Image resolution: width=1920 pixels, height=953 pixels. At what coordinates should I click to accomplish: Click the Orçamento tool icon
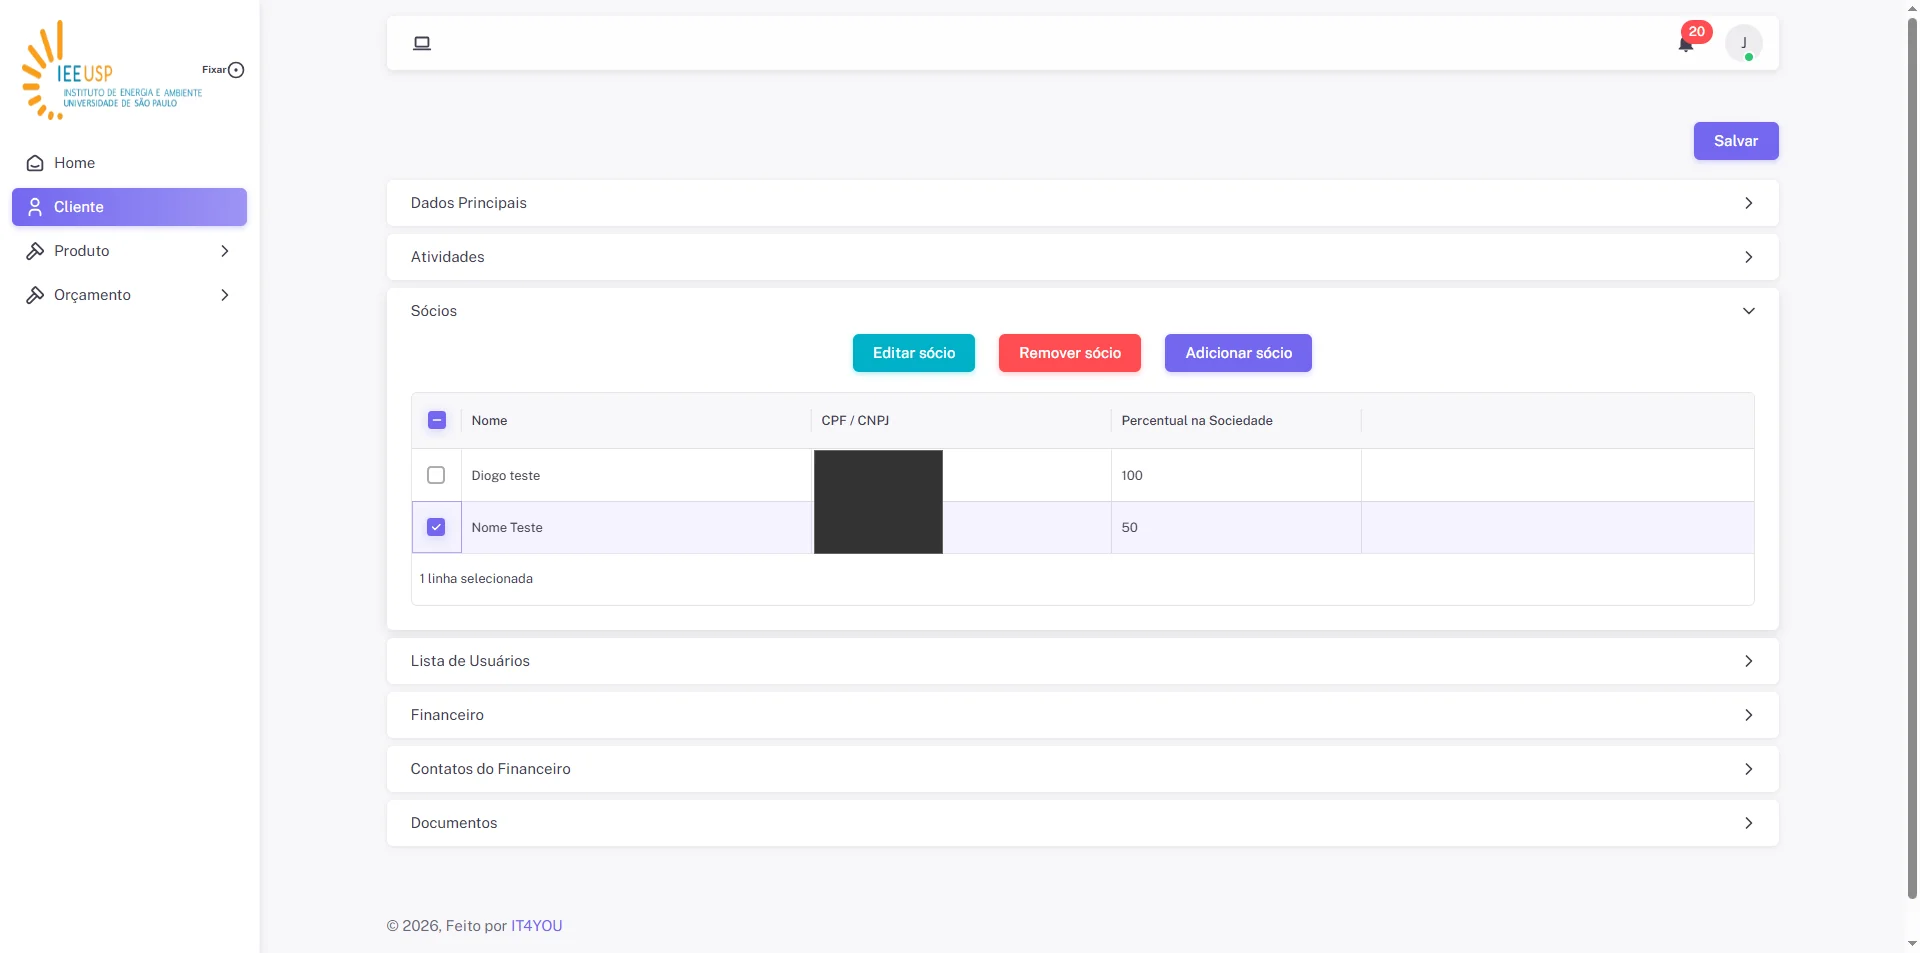point(35,295)
